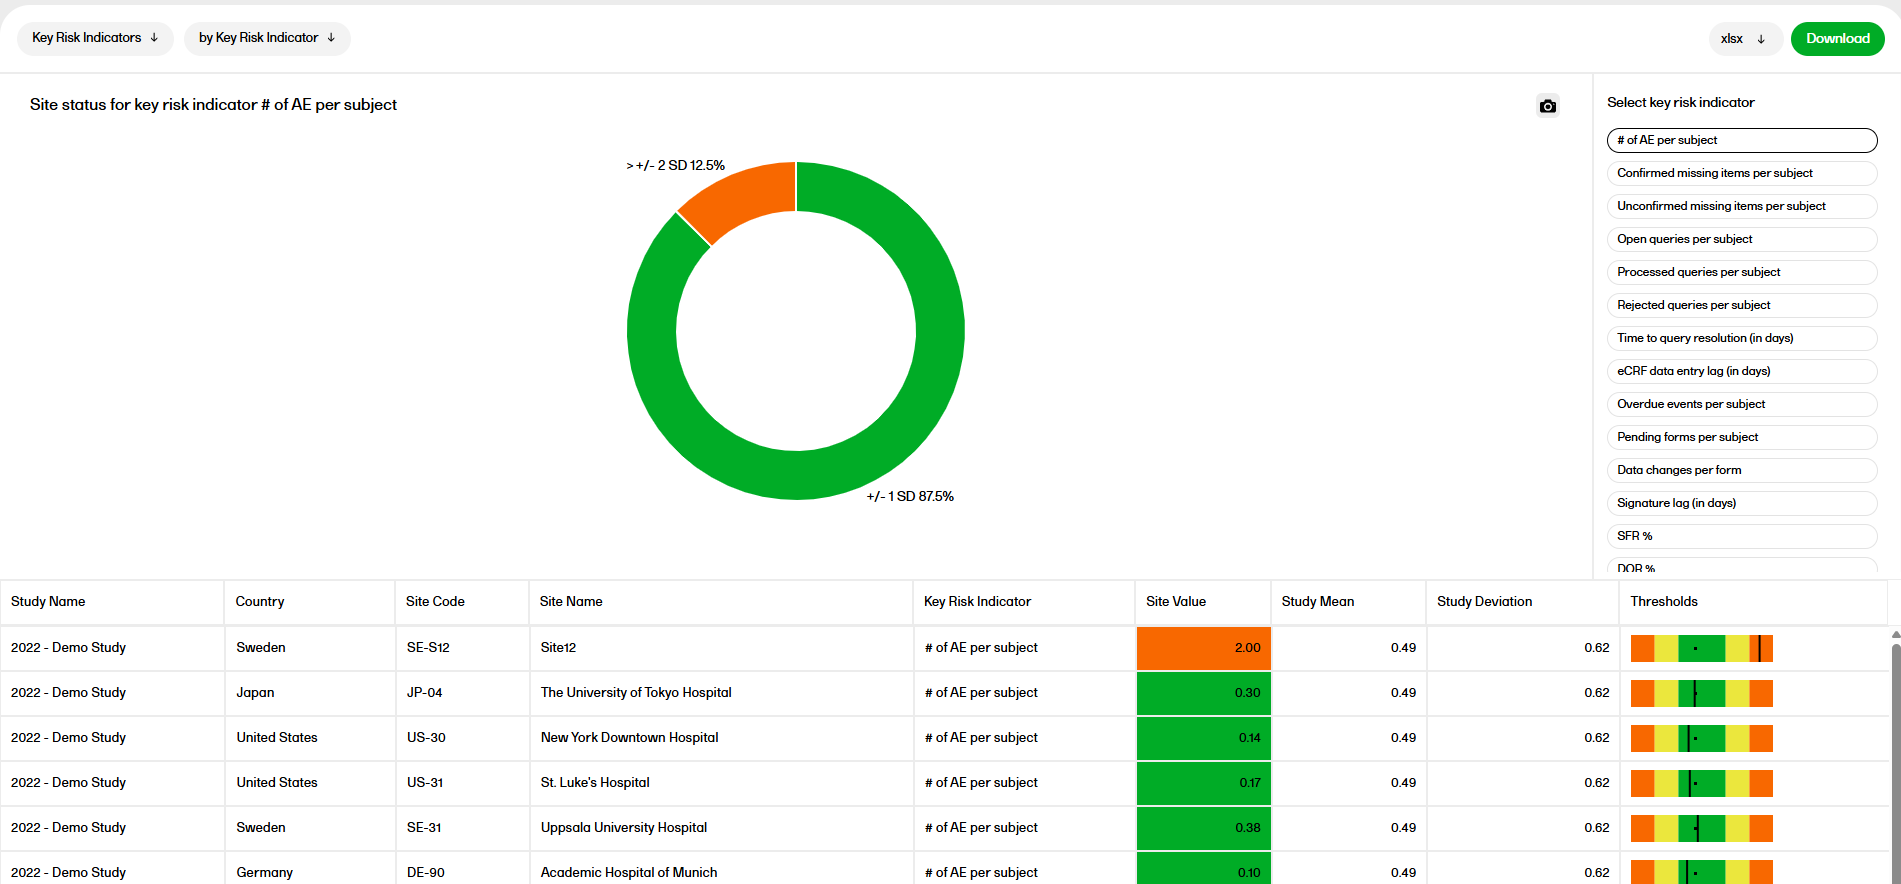Viewport: 1901px width, 884px height.
Task: Choose the 'SFR %' indicator option
Action: tap(1741, 536)
